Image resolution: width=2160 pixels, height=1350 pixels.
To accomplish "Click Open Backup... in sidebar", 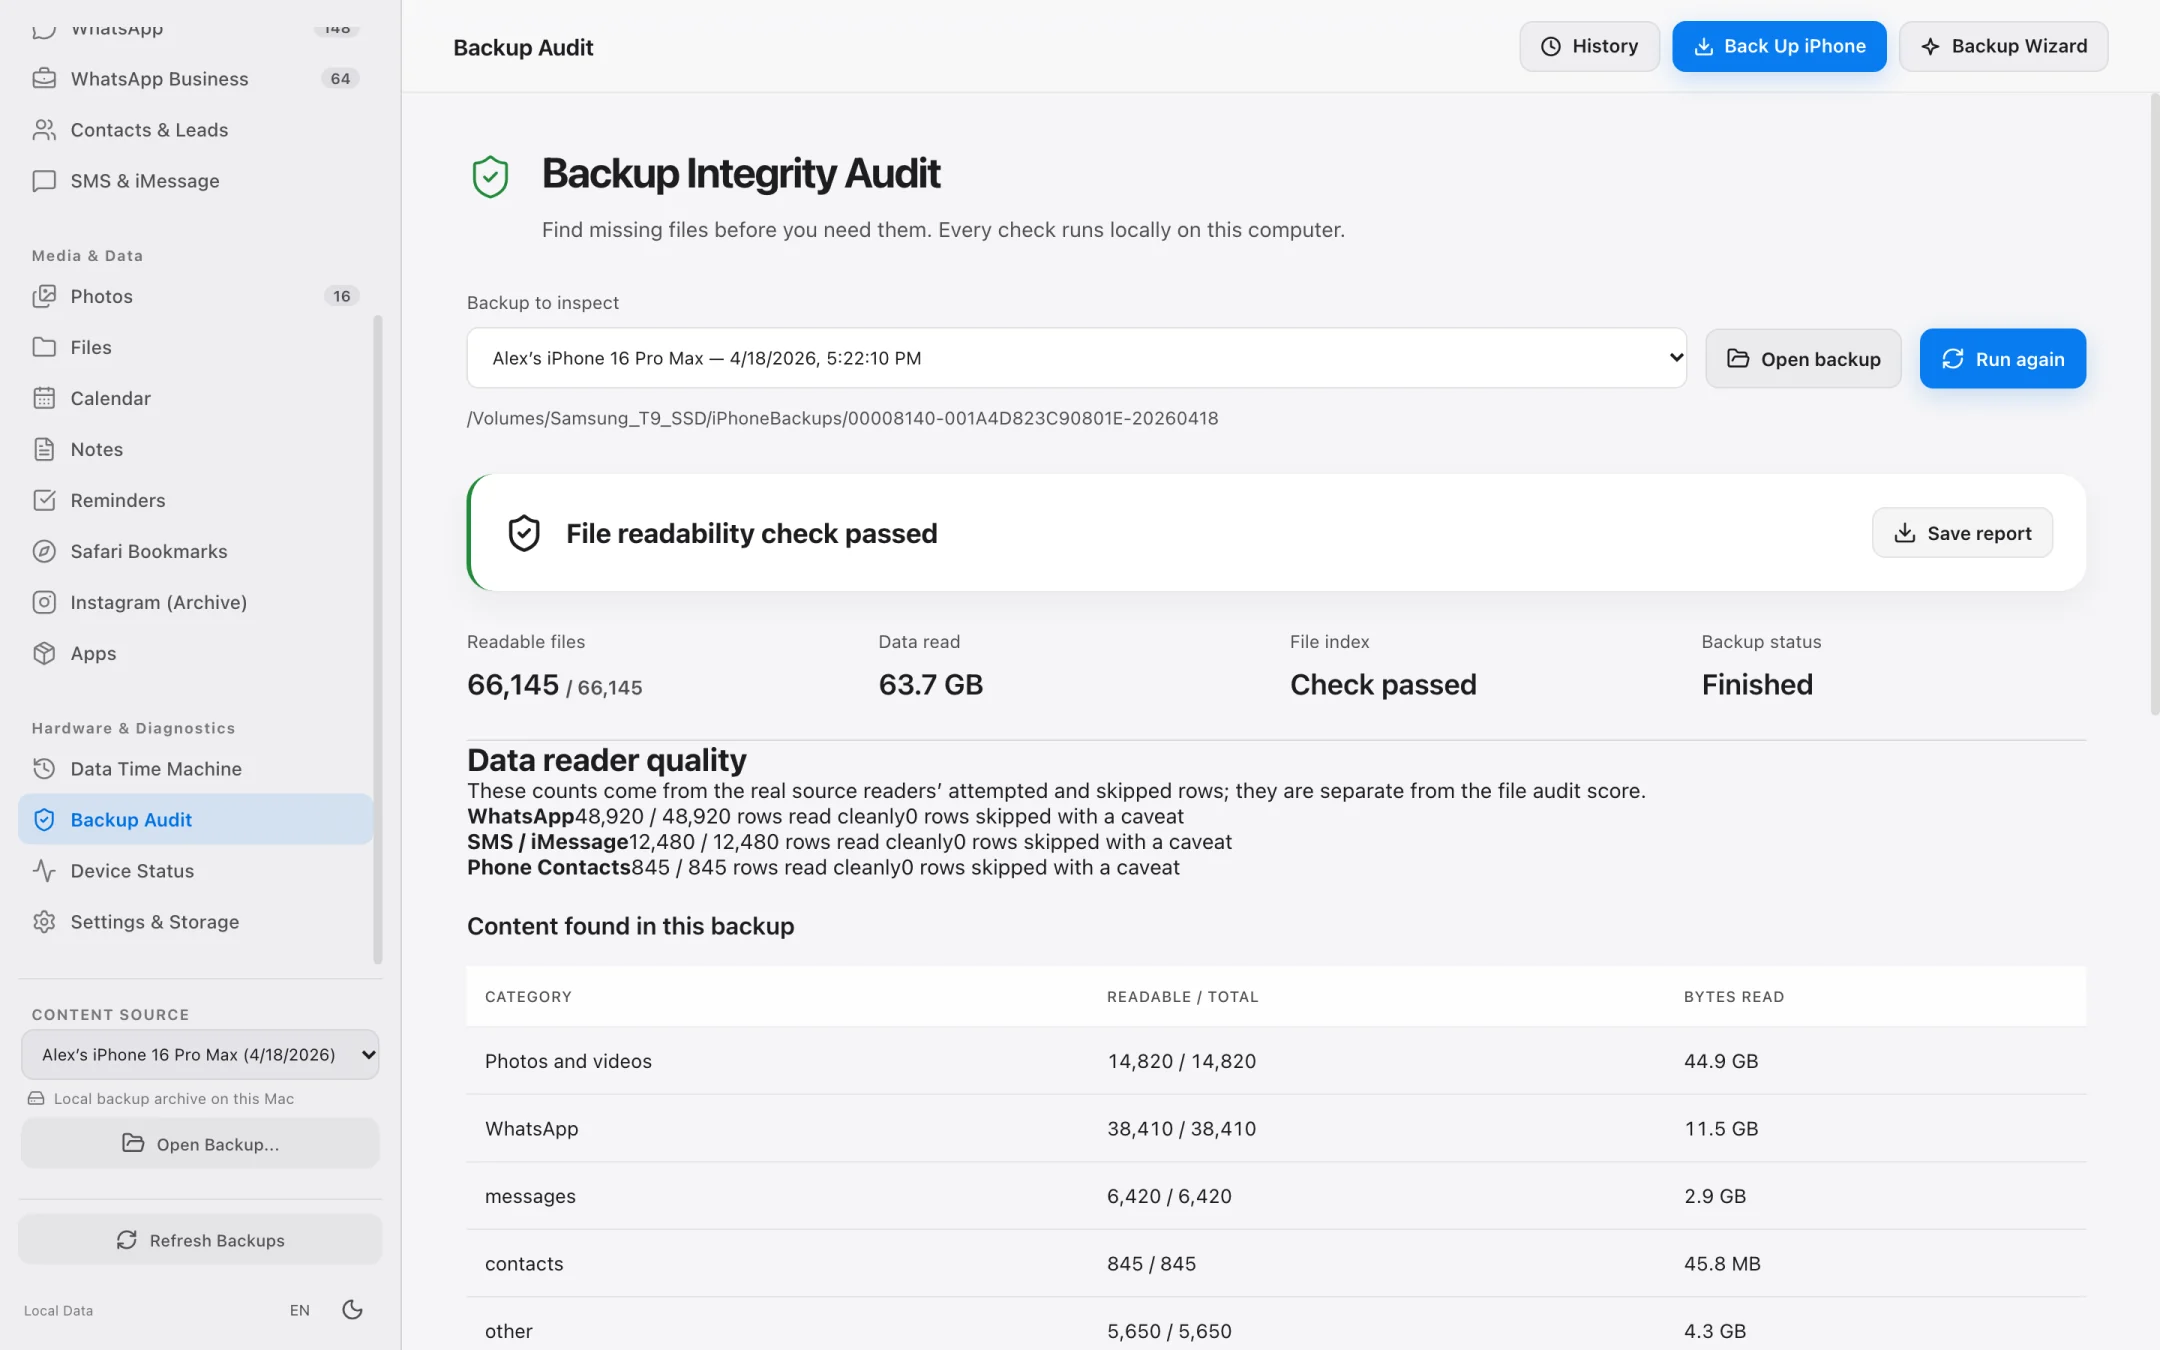I will coord(200,1143).
